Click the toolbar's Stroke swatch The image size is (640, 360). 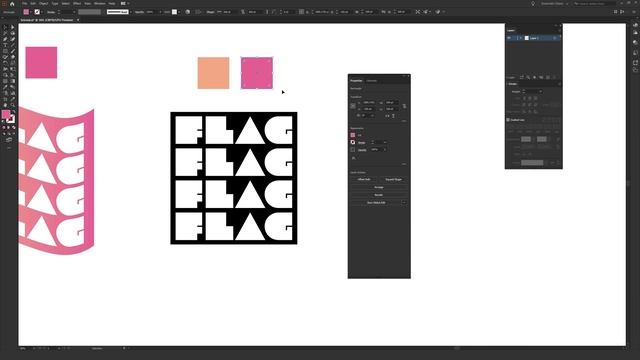pos(11,119)
